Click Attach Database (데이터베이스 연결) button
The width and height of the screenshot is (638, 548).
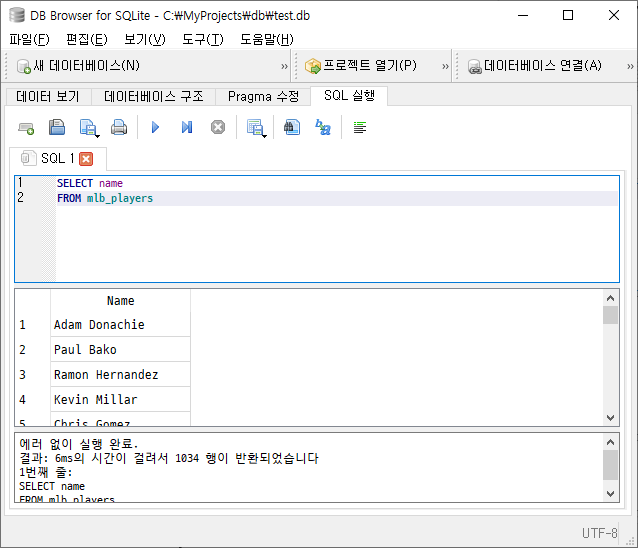point(535,65)
